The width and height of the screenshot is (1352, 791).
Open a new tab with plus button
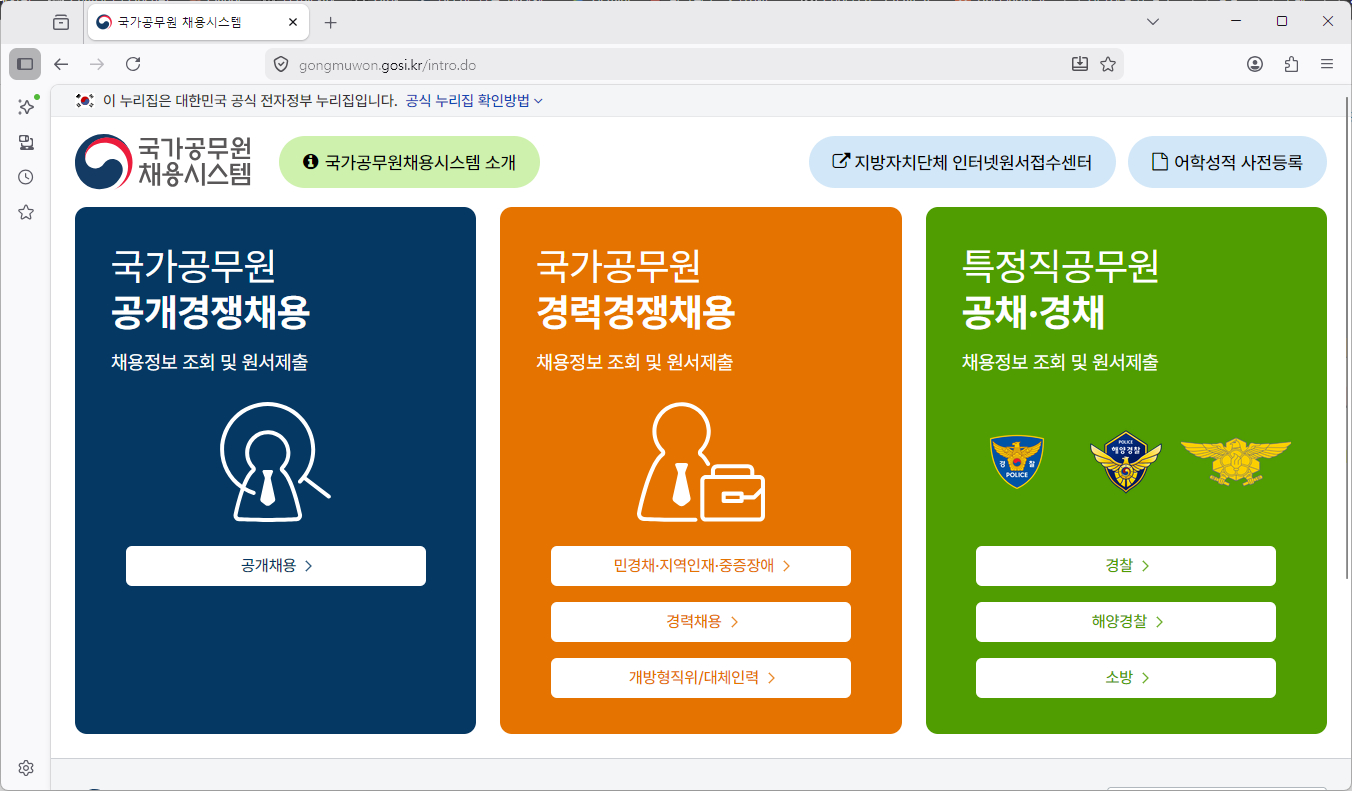331,22
